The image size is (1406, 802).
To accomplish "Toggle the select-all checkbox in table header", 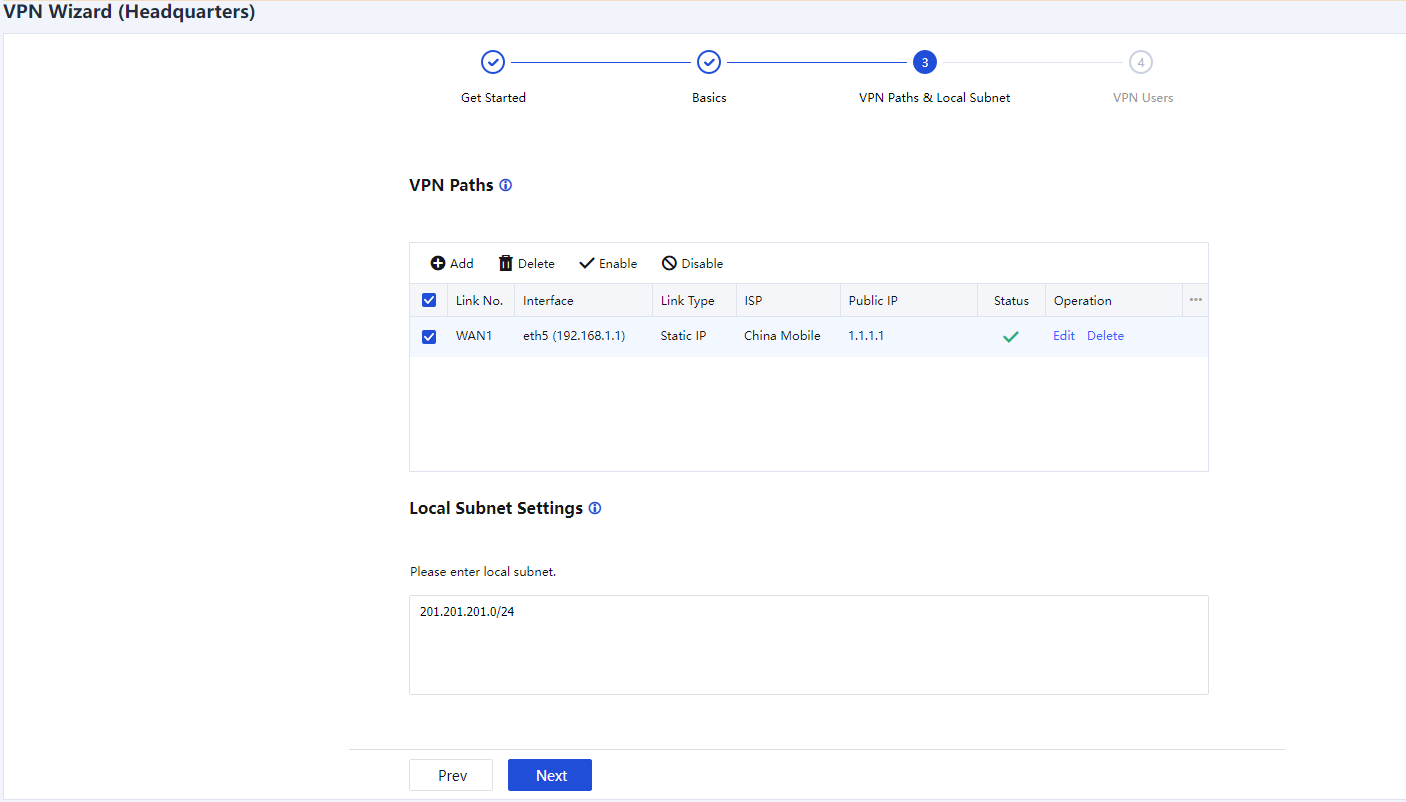I will [x=429, y=301].
